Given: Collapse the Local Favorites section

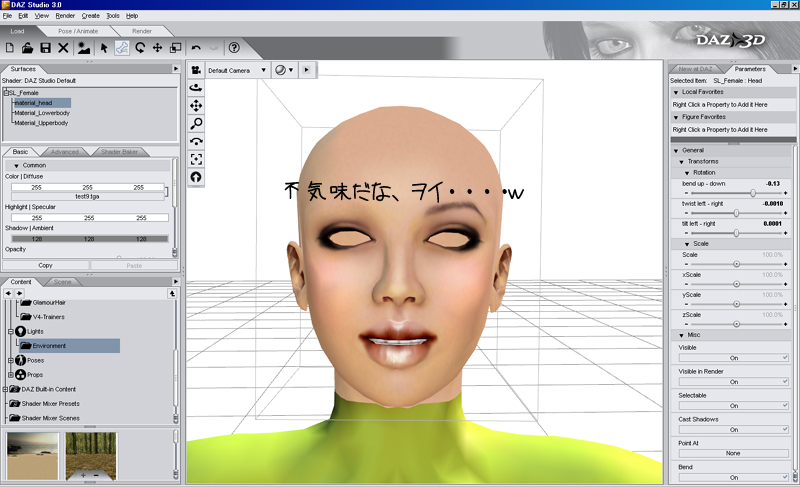Looking at the screenshot, I should [676, 92].
